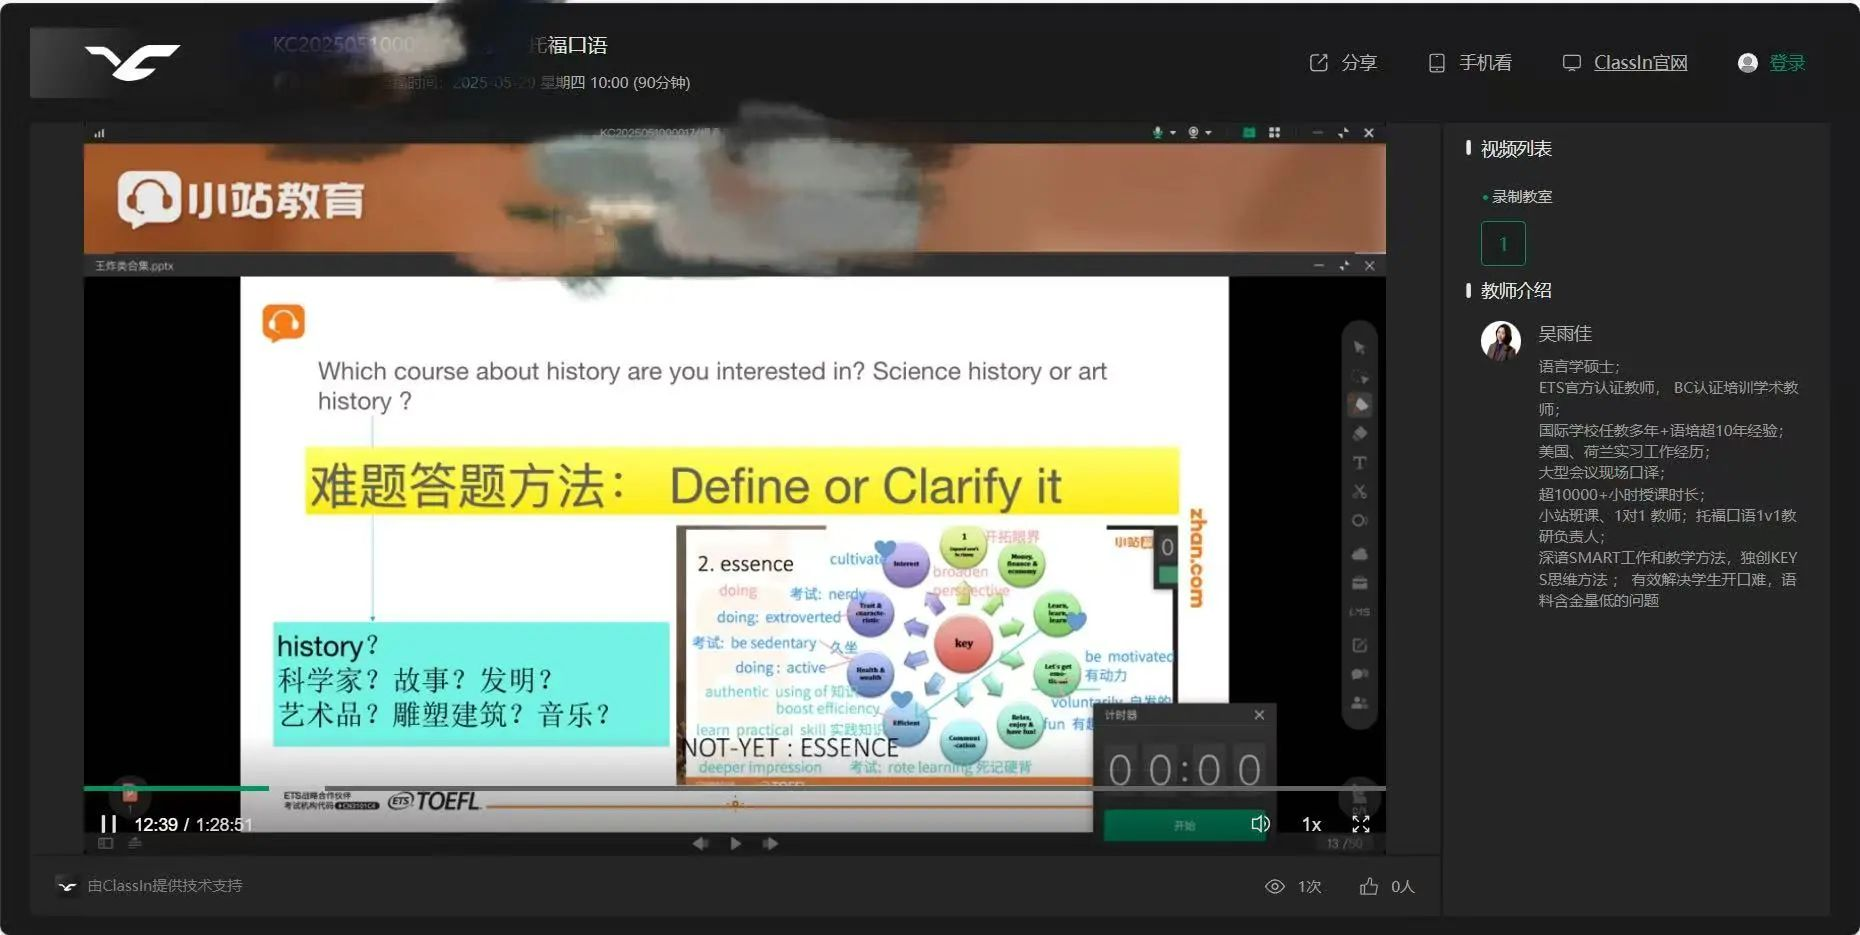This screenshot has height=935, width=1860.
Task: Pause the lesson video playback
Action: point(108,824)
